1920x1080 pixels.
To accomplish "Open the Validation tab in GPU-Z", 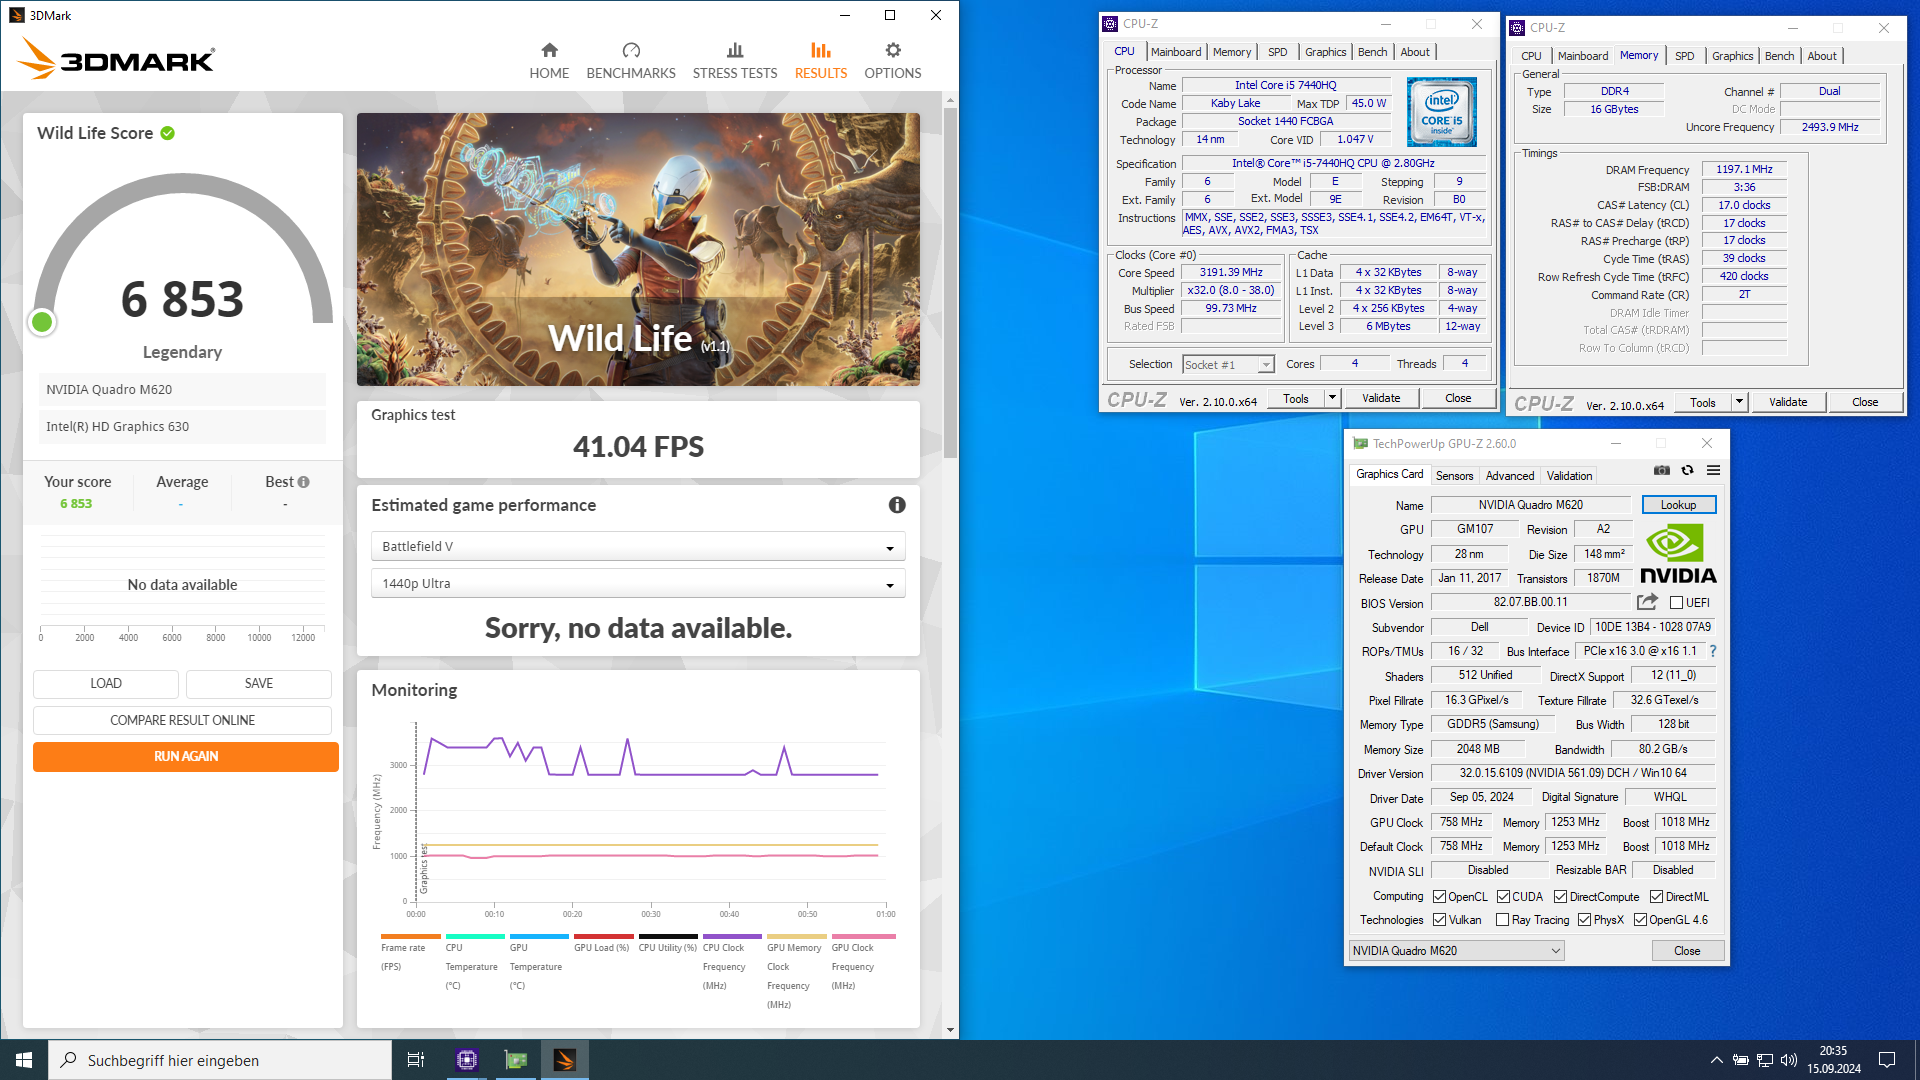I will tap(1569, 476).
